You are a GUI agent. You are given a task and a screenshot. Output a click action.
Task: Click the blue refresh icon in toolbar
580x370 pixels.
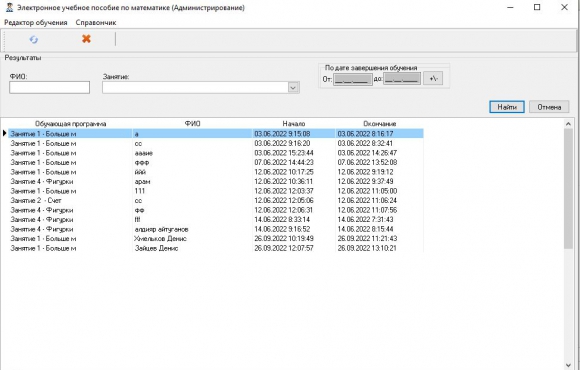pyautogui.click(x=34, y=39)
